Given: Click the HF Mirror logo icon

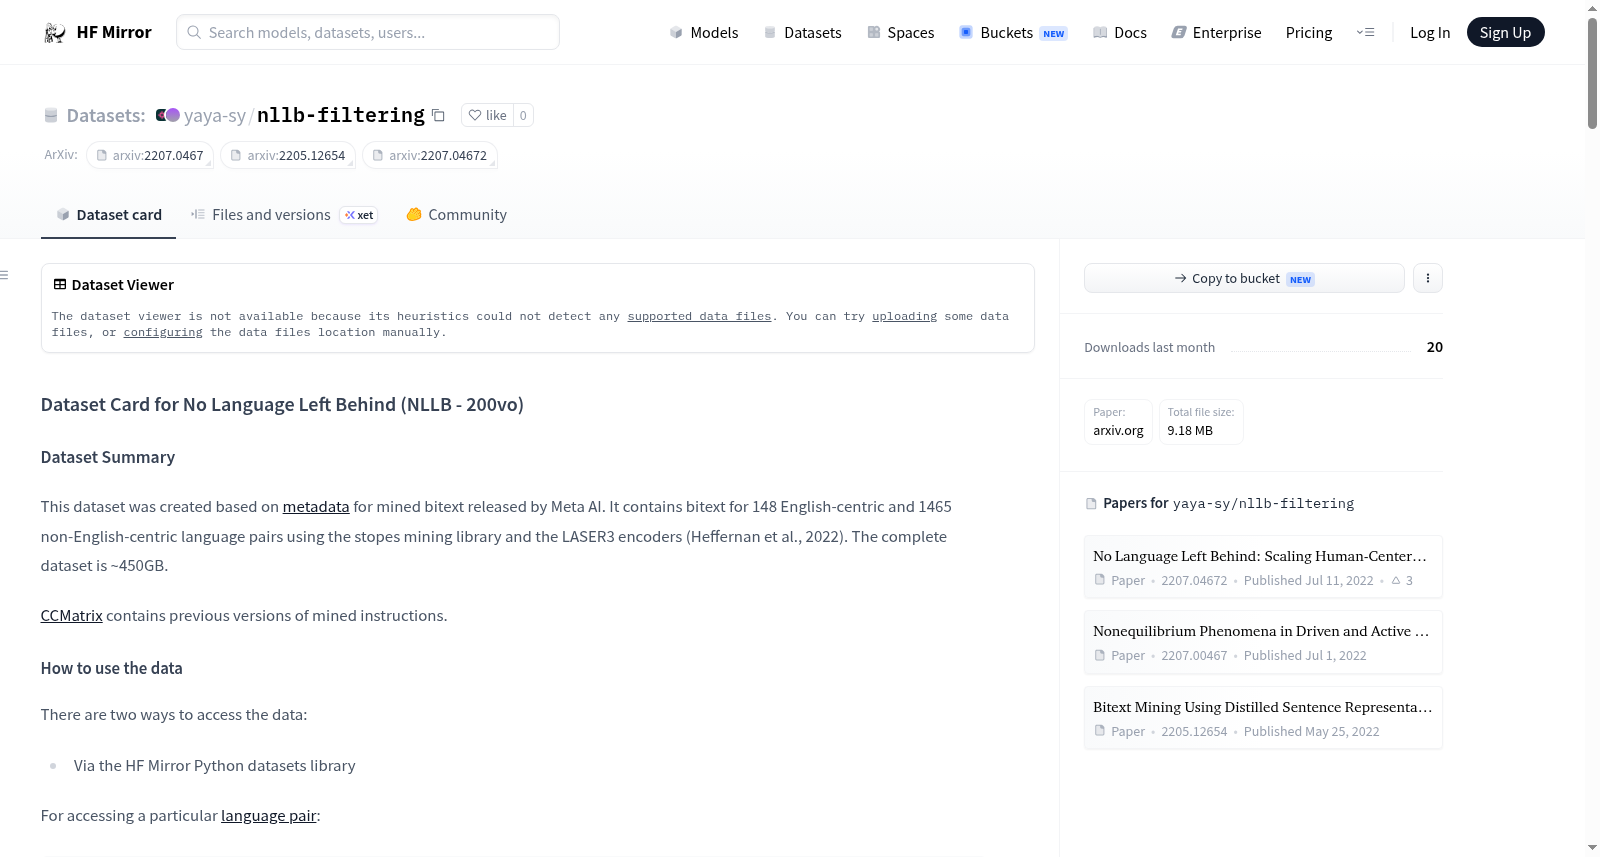Looking at the screenshot, I should click(x=55, y=33).
